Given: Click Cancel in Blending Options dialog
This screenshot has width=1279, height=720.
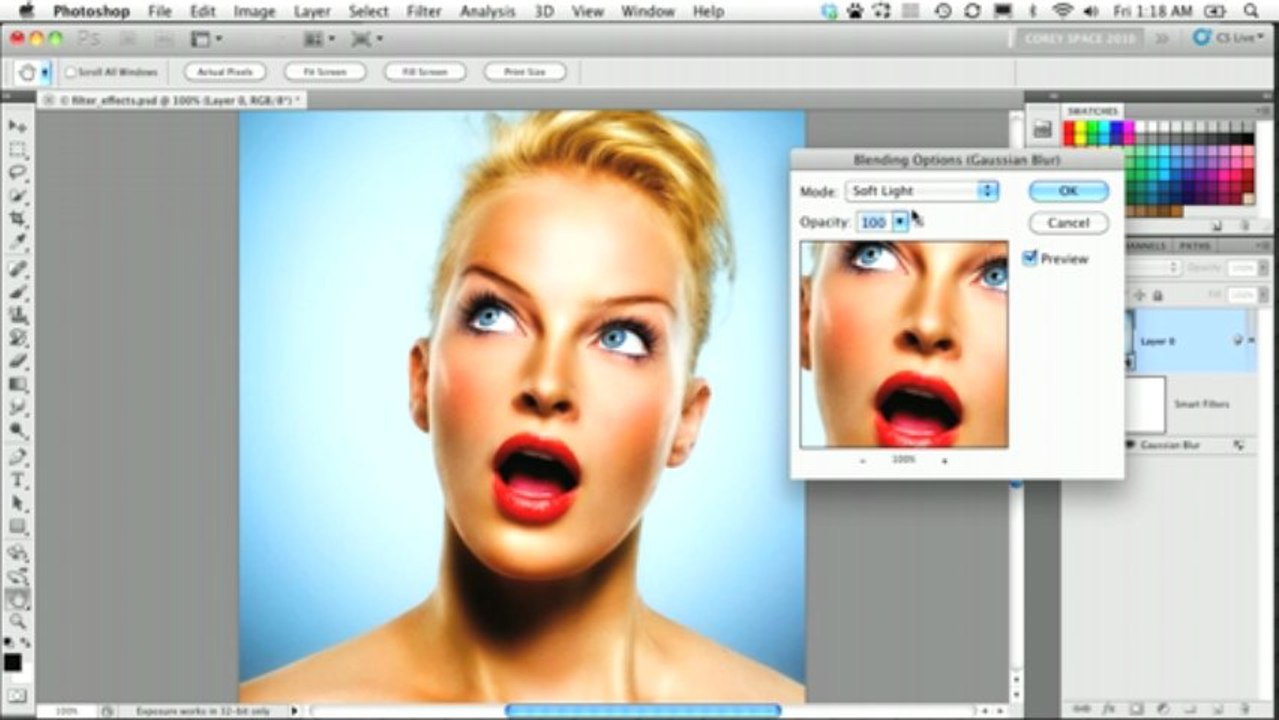Looking at the screenshot, I should 1068,223.
